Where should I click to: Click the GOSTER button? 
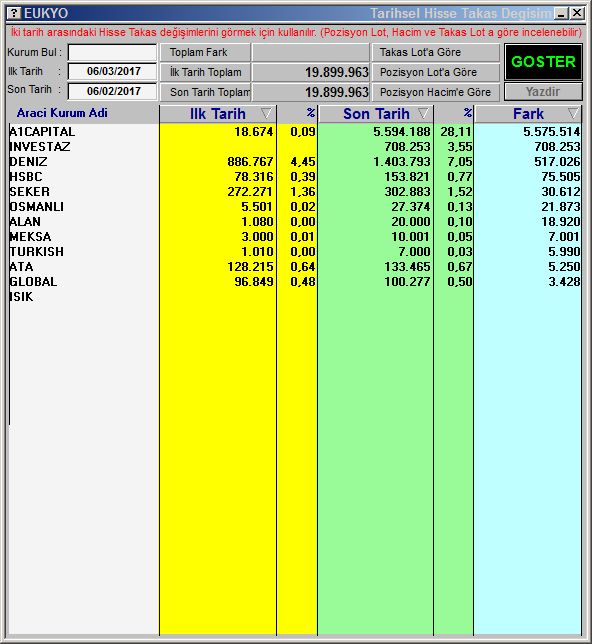543,62
